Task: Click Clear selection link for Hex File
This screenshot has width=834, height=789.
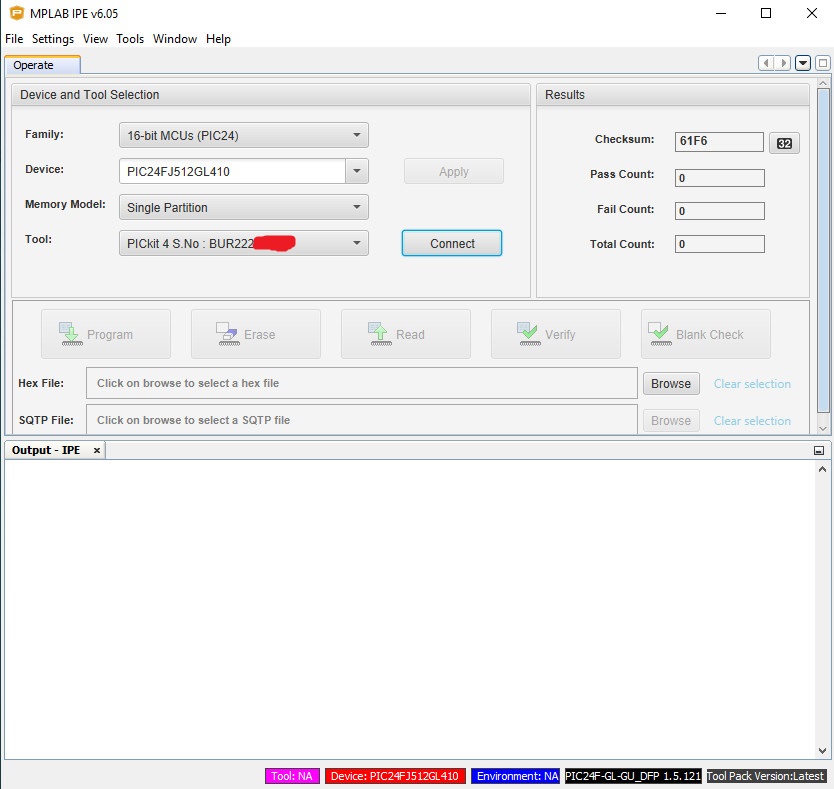Action: pos(752,384)
